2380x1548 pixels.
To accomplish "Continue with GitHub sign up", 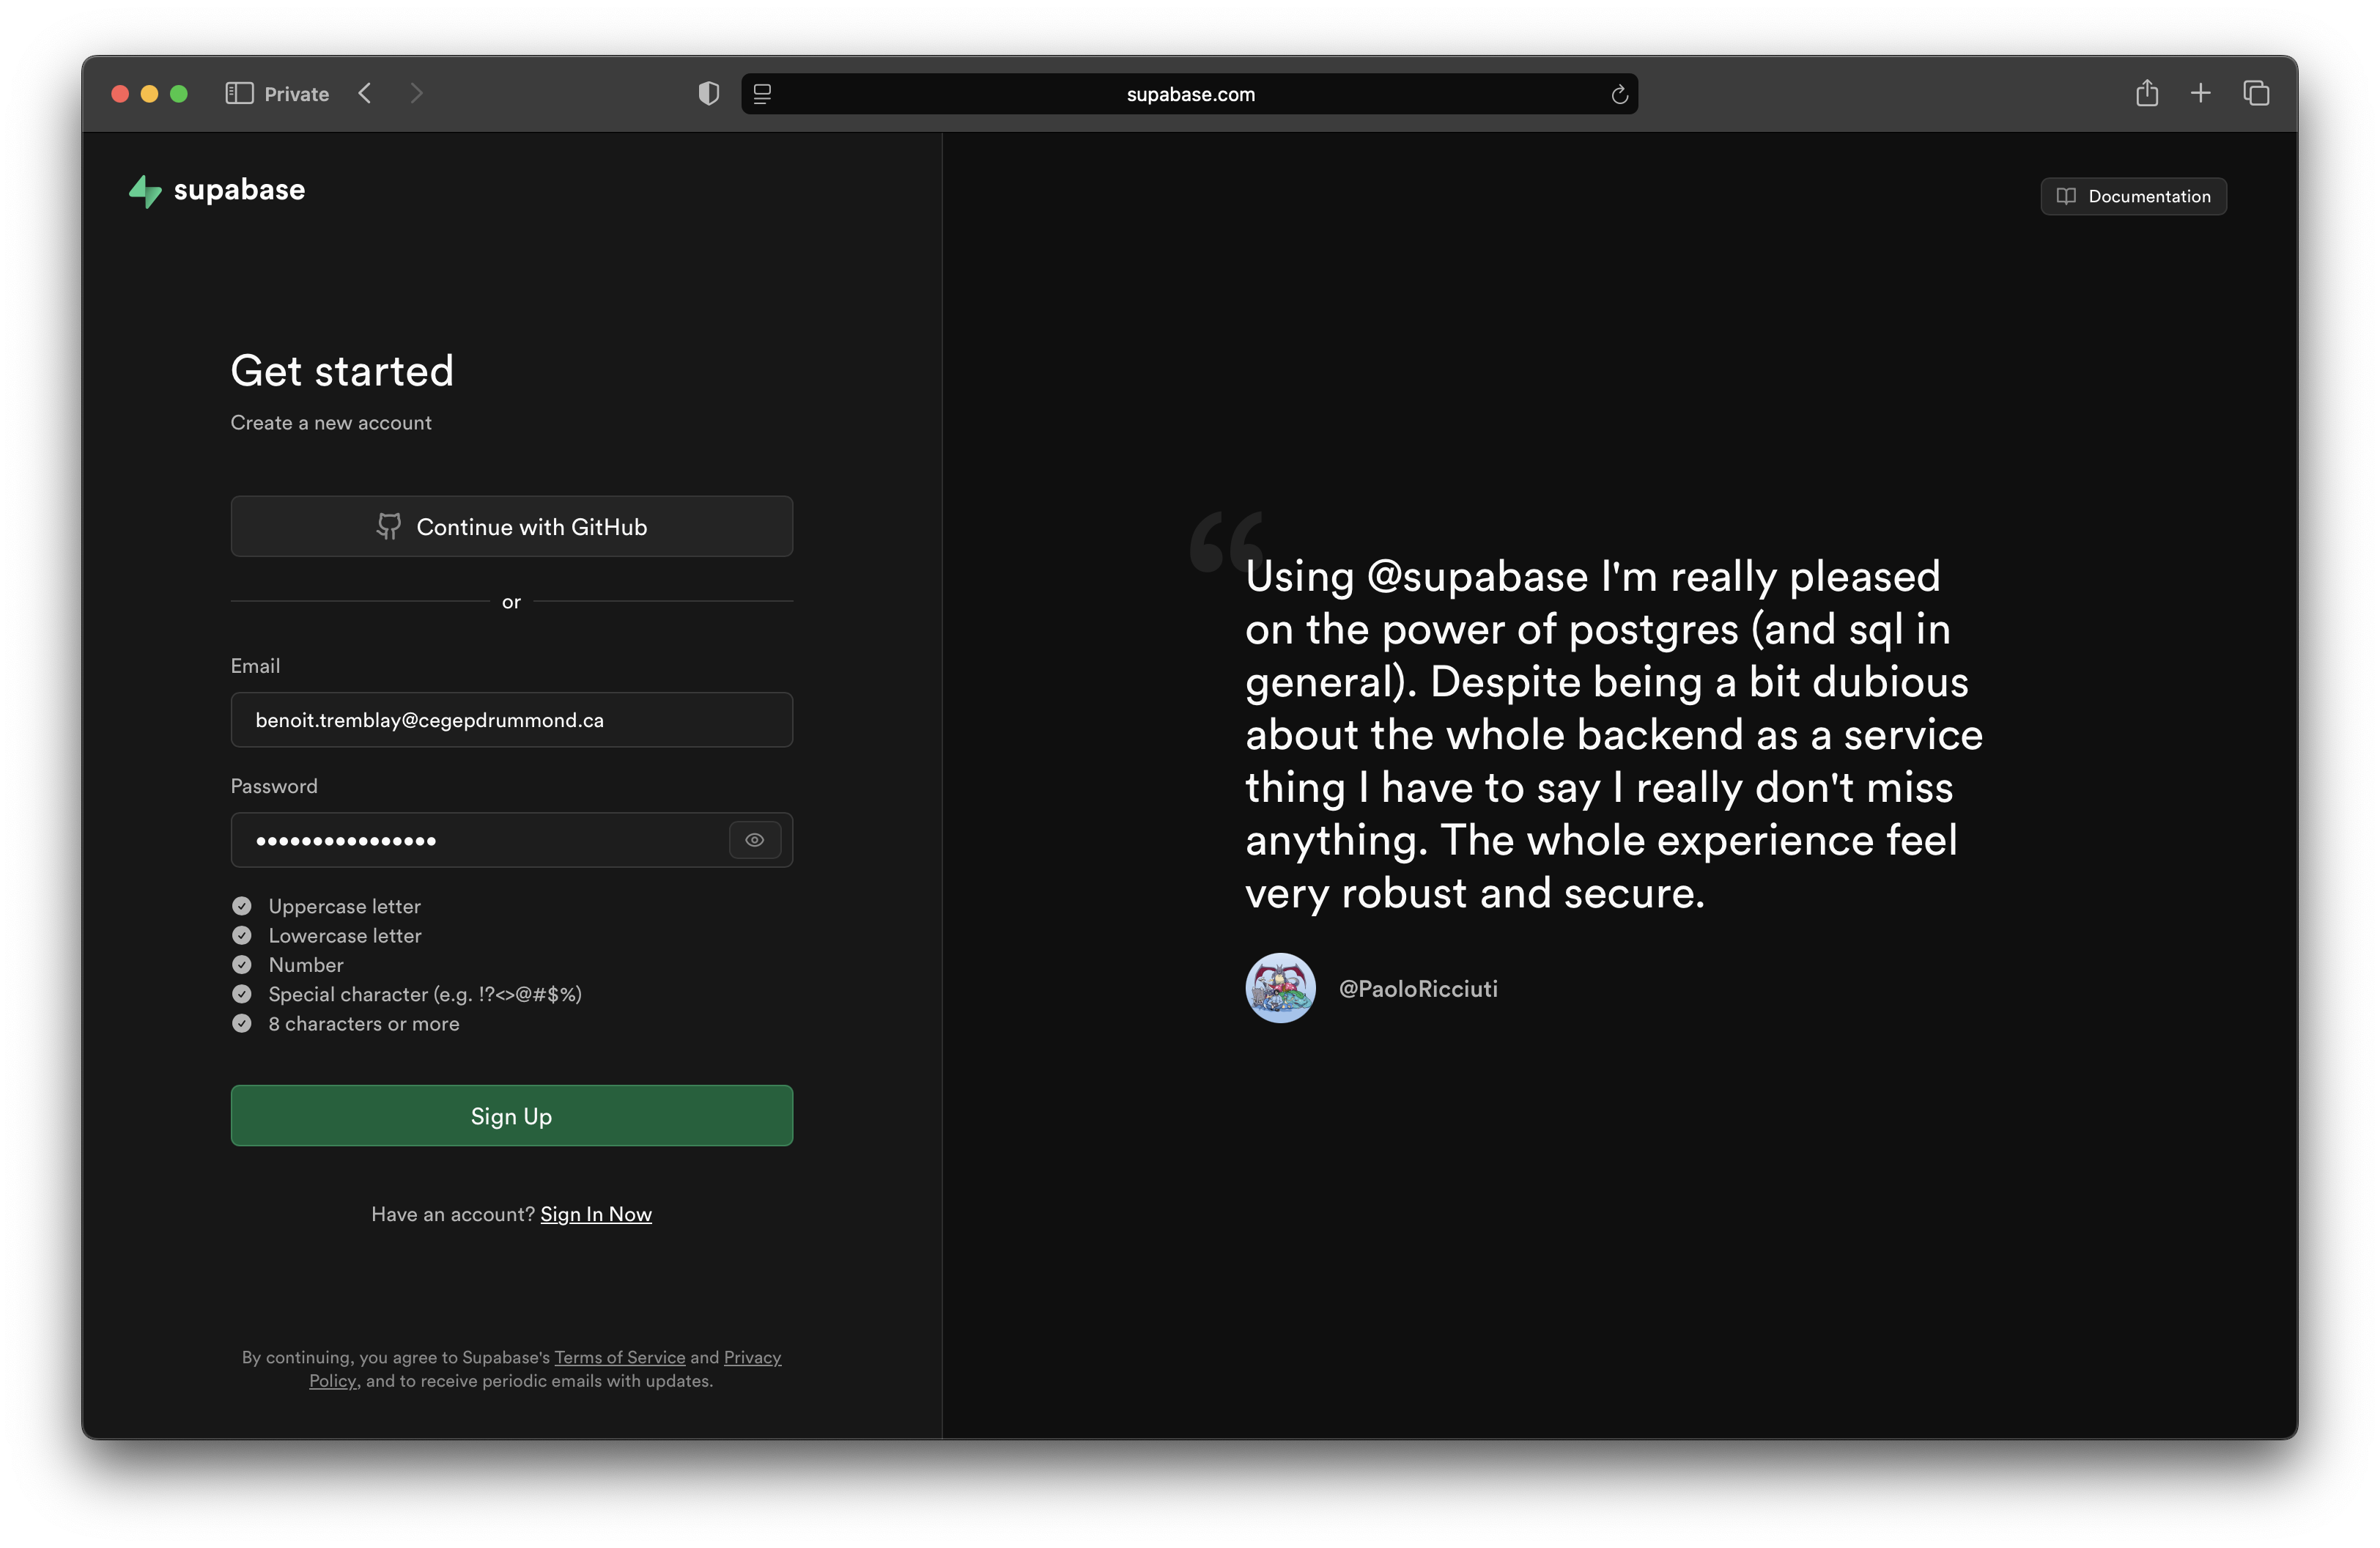I will pyautogui.click(x=512, y=526).
